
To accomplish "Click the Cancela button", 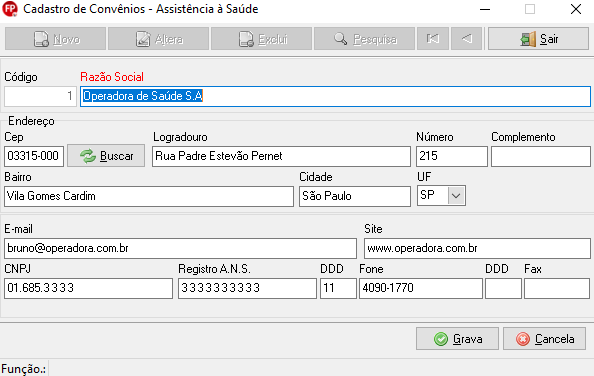I will [544, 339].
